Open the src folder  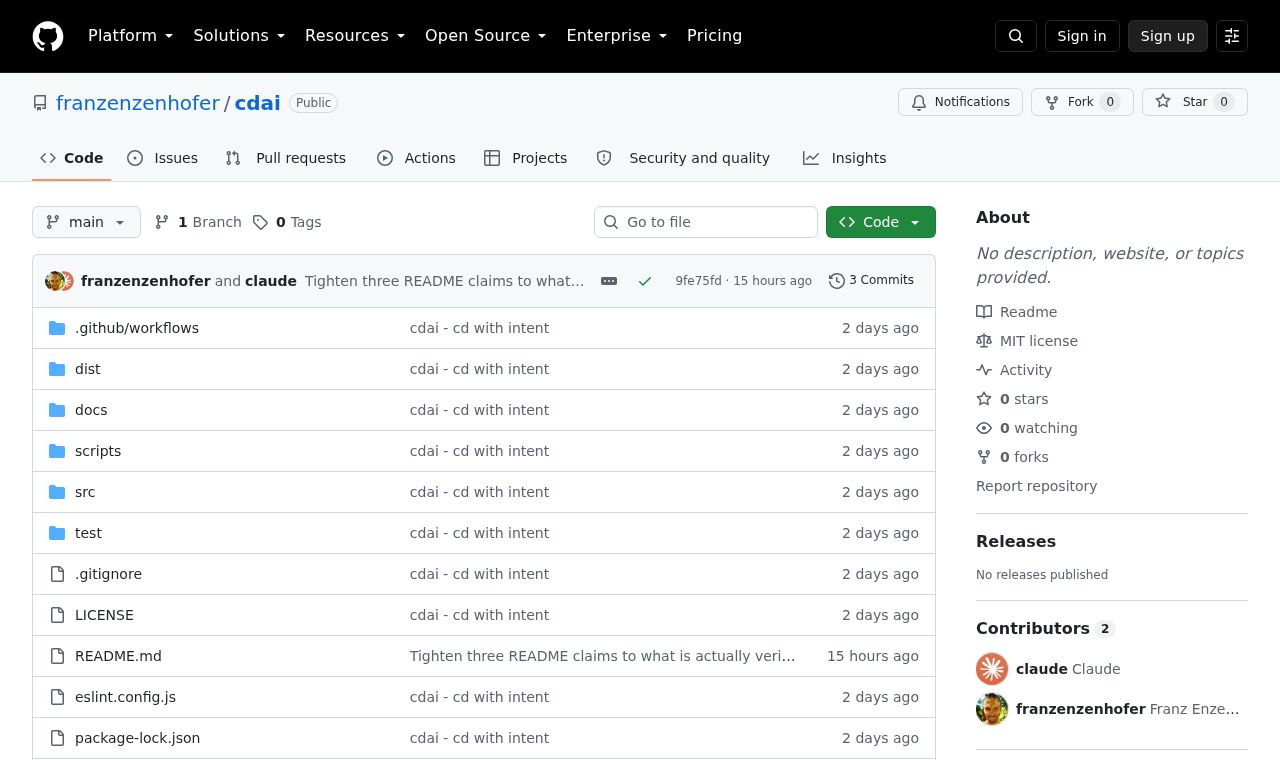(x=85, y=492)
